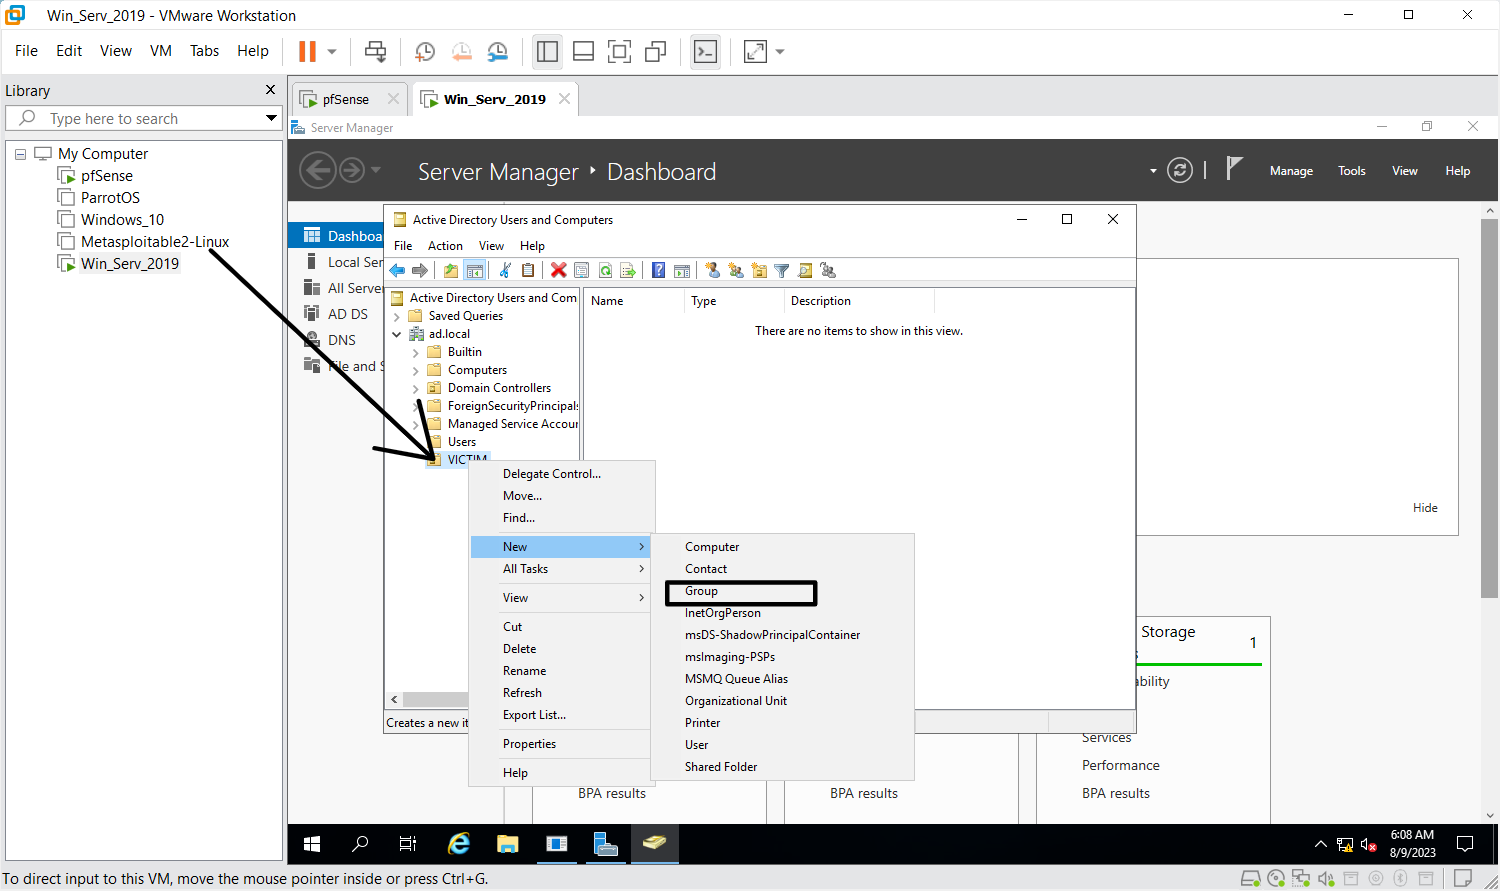
Task: Click the Hide link in the dashboard
Action: click(1425, 508)
